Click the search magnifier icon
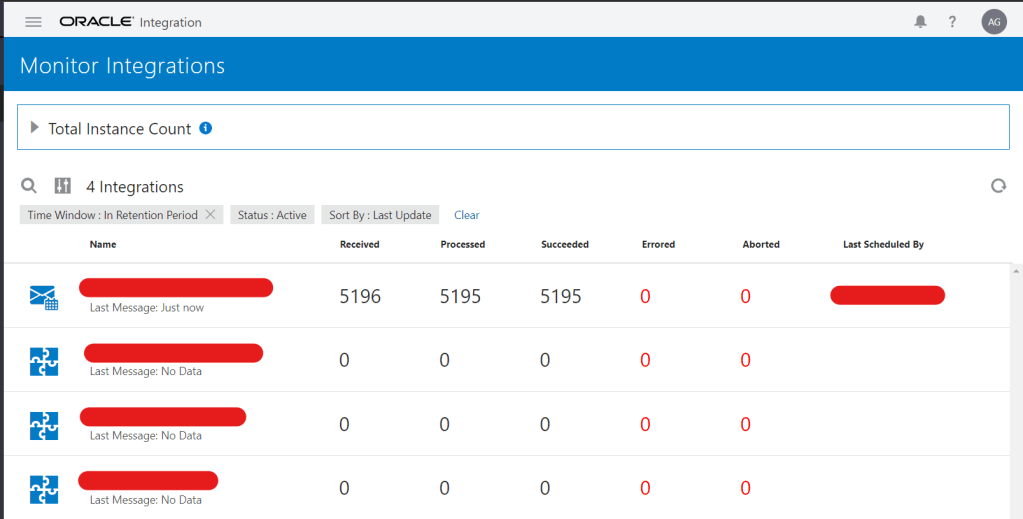Screen dimensions: 1023x519 point(29,186)
